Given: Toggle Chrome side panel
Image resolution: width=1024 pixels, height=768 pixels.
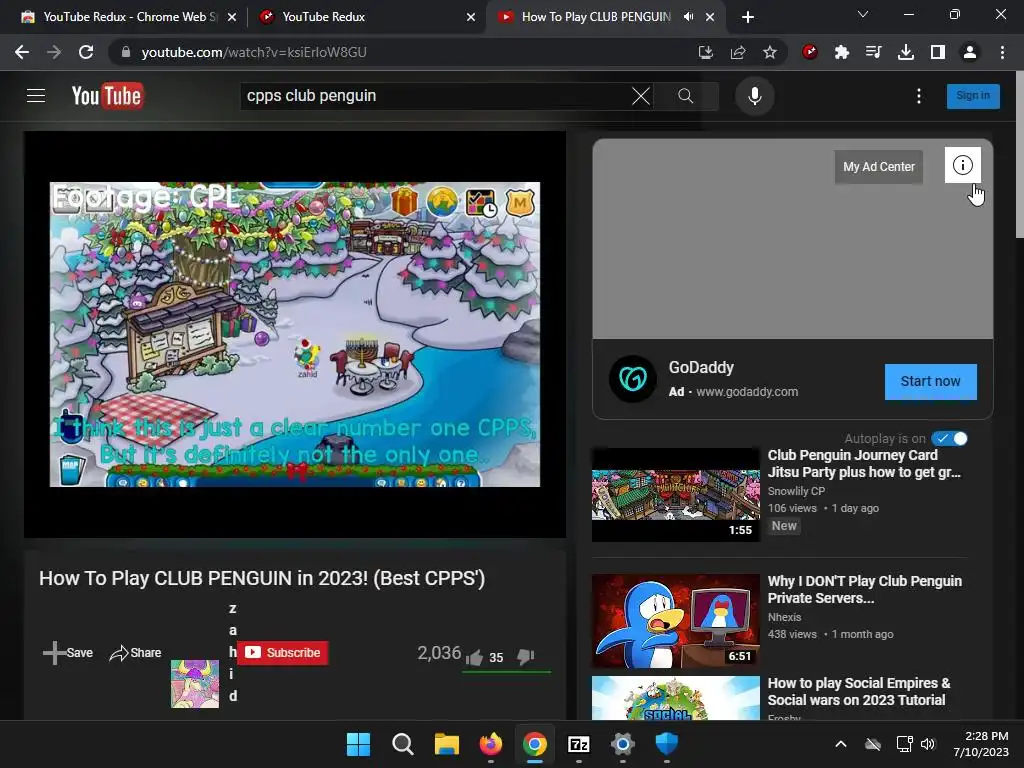Looking at the screenshot, I should click(938, 52).
